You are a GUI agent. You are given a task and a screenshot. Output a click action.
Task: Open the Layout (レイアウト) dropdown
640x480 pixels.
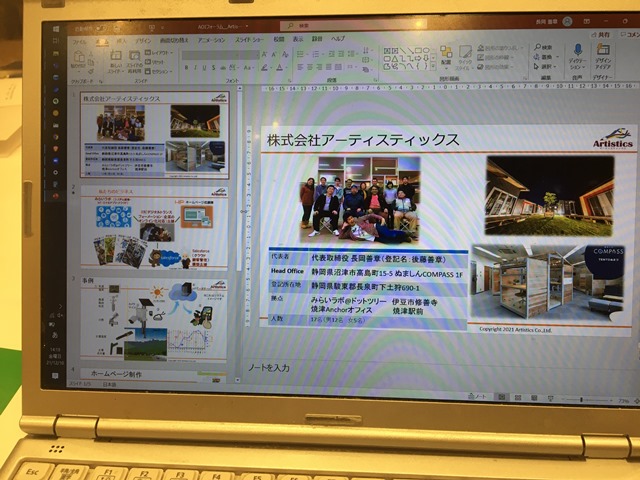pos(159,53)
